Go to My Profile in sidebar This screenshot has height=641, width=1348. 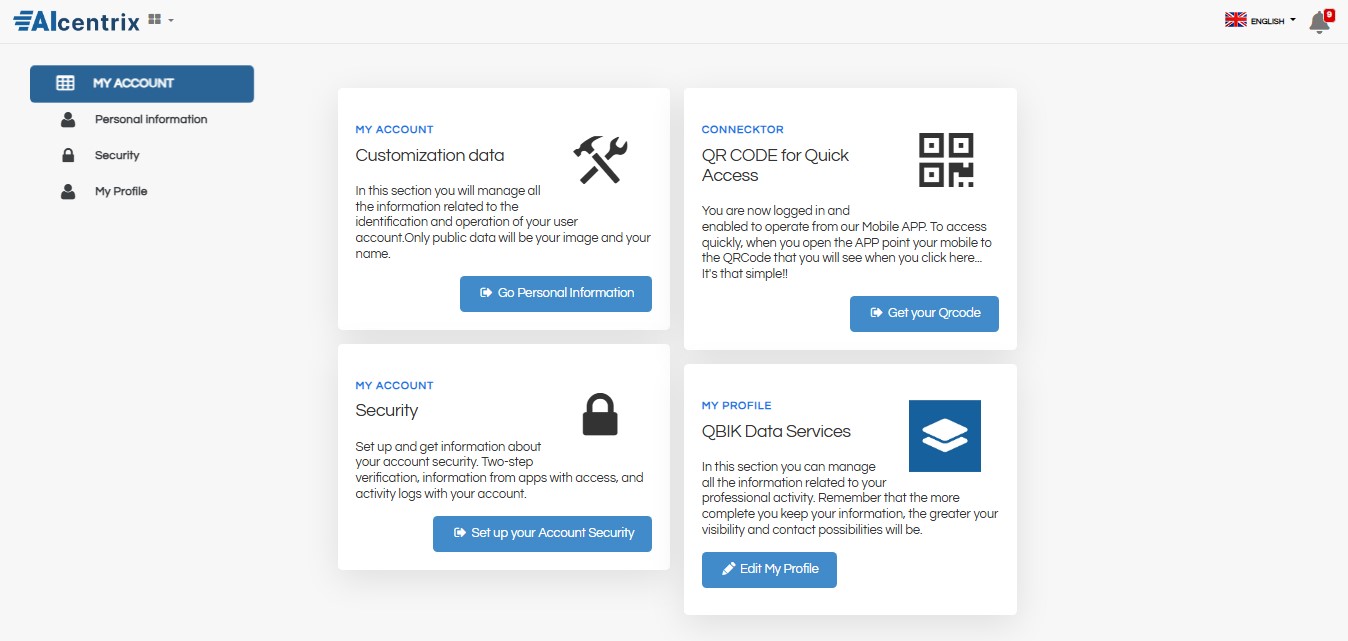tap(121, 191)
